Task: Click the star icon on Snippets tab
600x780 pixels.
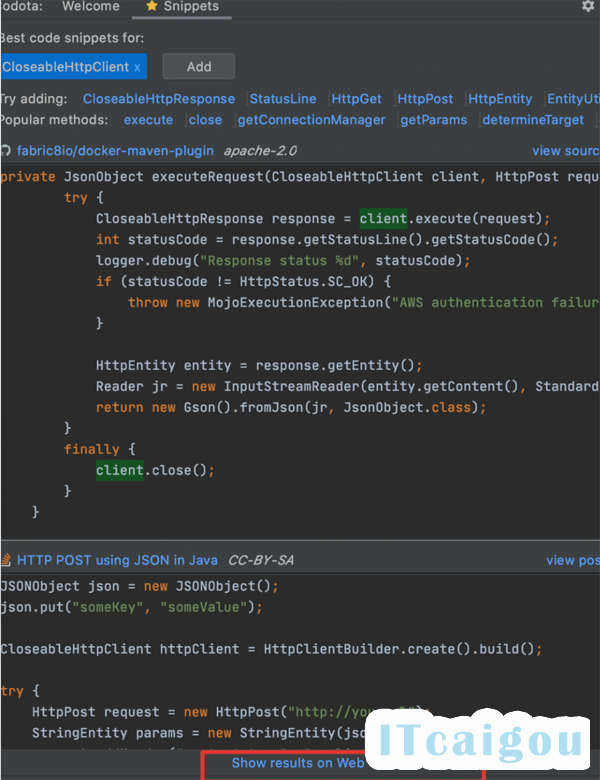Action: pos(152,6)
